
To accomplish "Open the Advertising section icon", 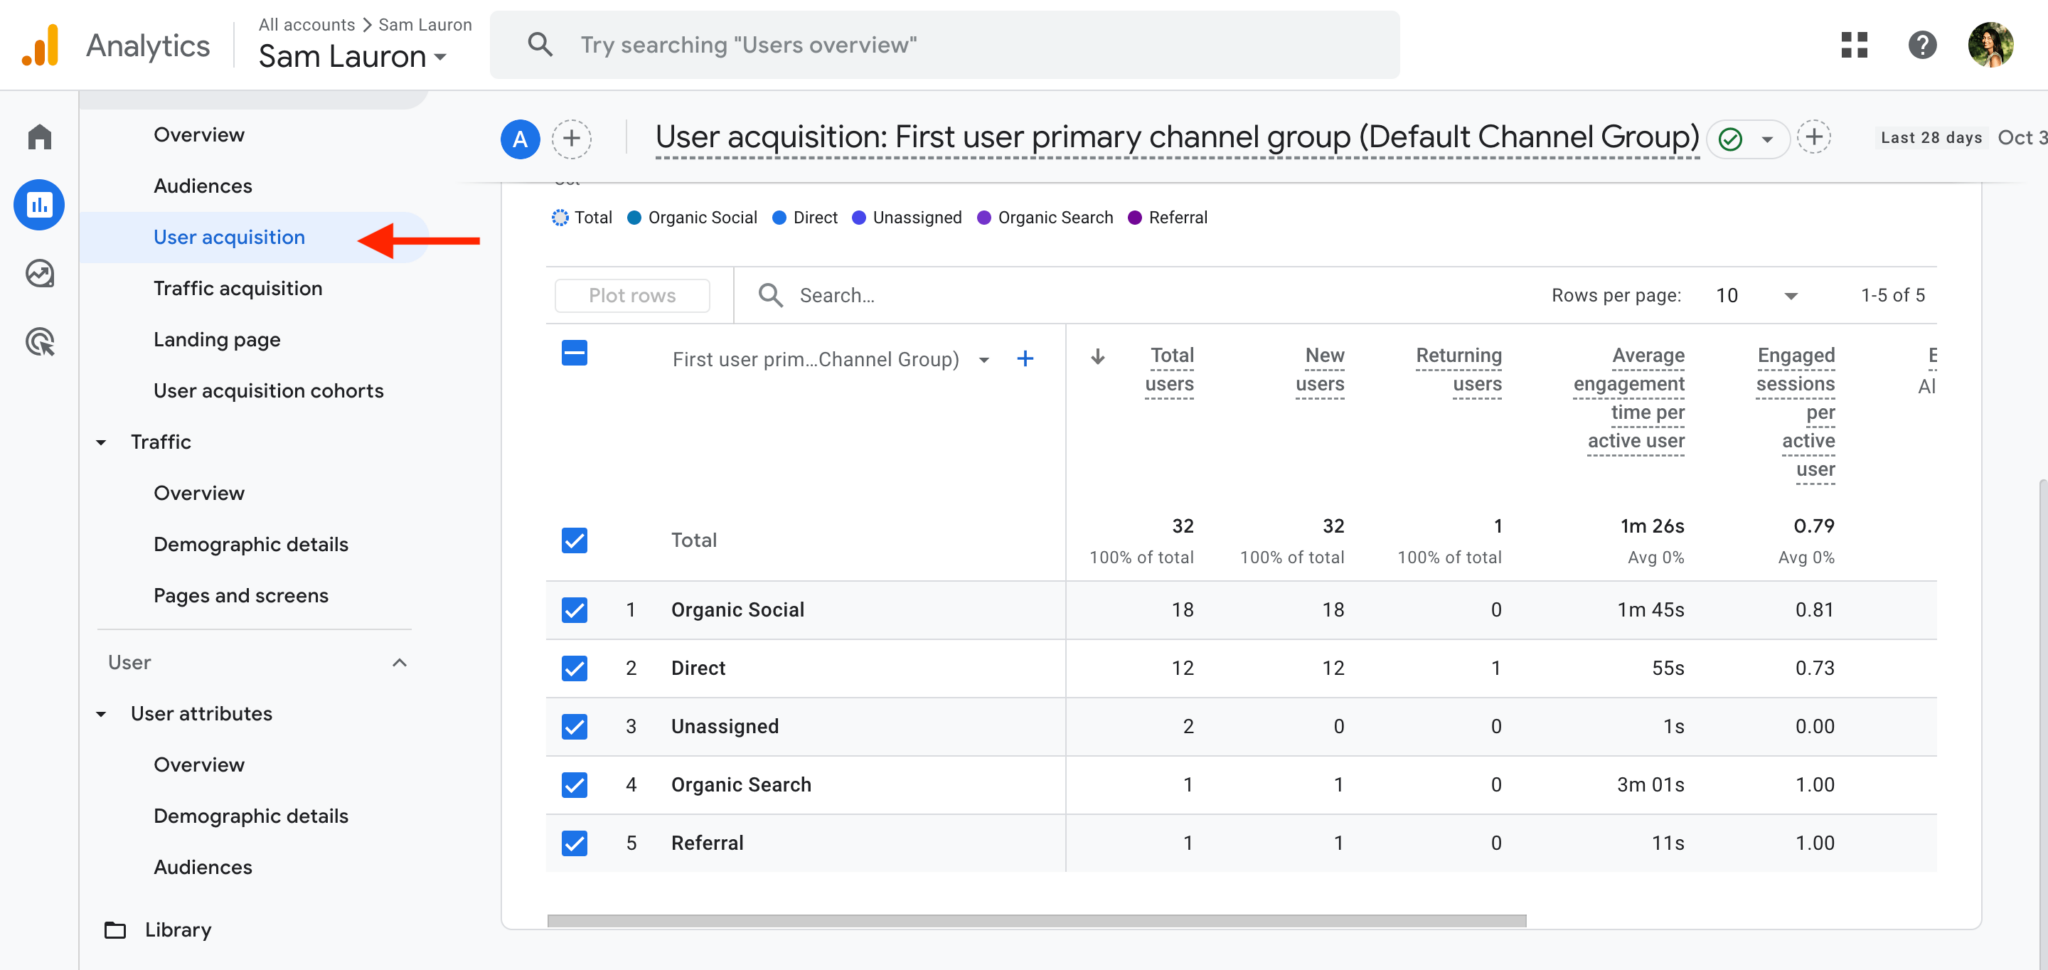I will (39, 342).
